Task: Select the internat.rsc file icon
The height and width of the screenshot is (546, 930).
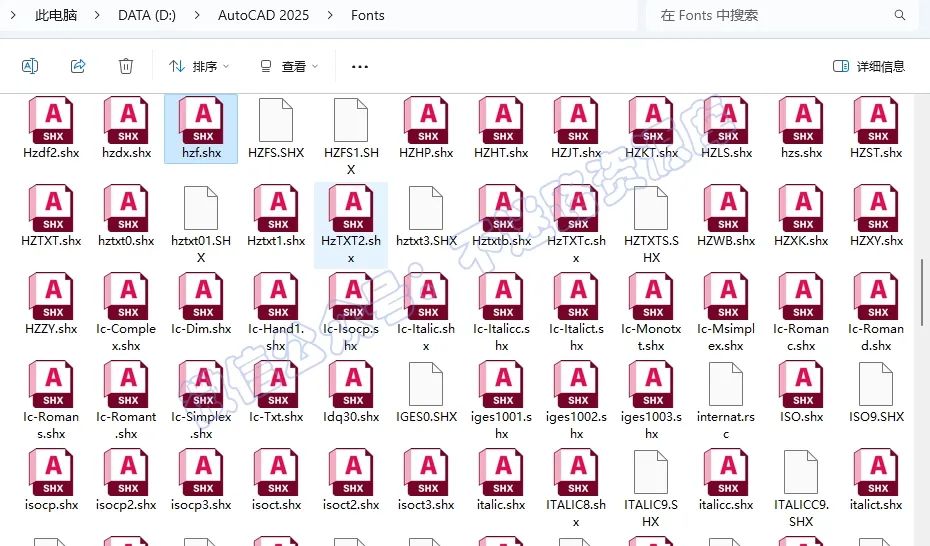Action: (x=726, y=384)
